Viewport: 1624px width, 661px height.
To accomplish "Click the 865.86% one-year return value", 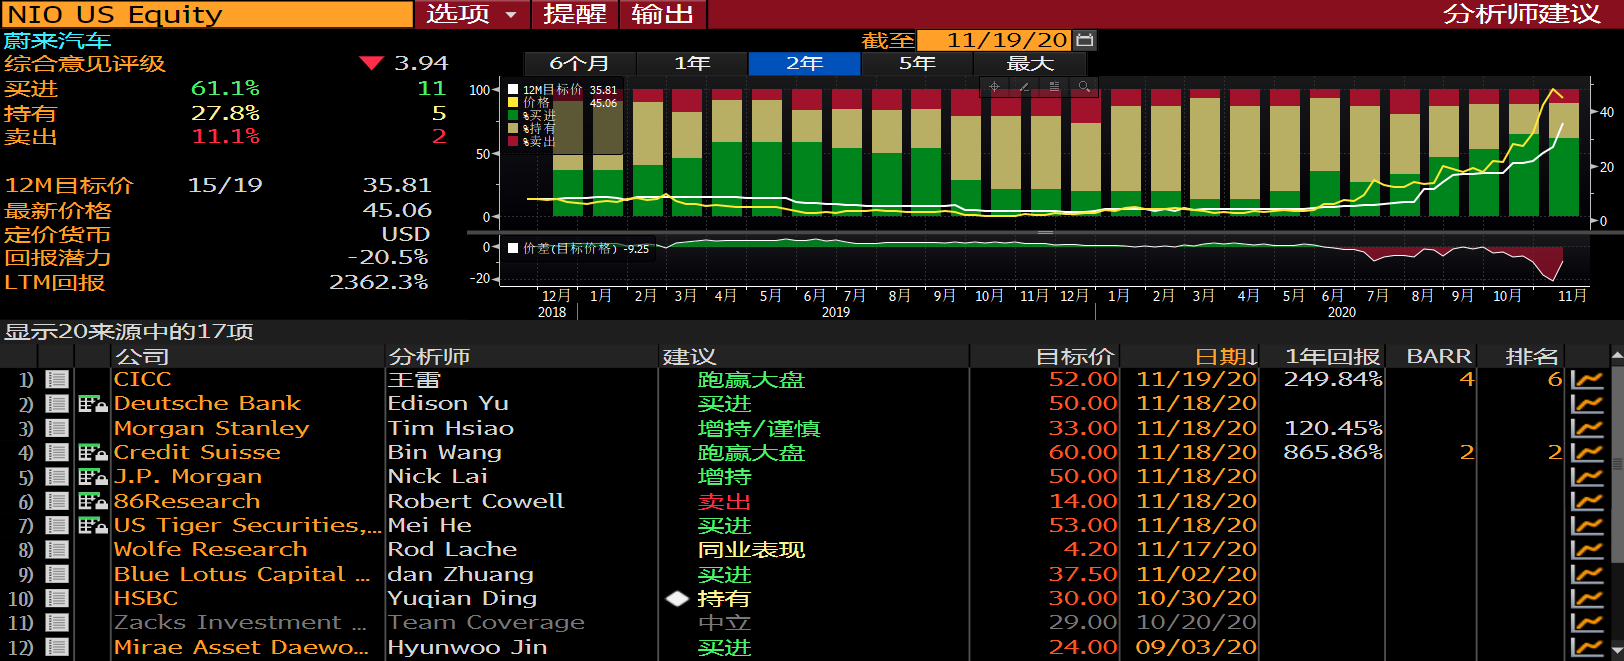I will [x=1333, y=453].
